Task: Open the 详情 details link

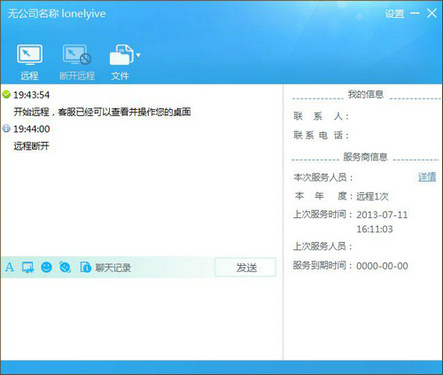Action: click(x=427, y=177)
